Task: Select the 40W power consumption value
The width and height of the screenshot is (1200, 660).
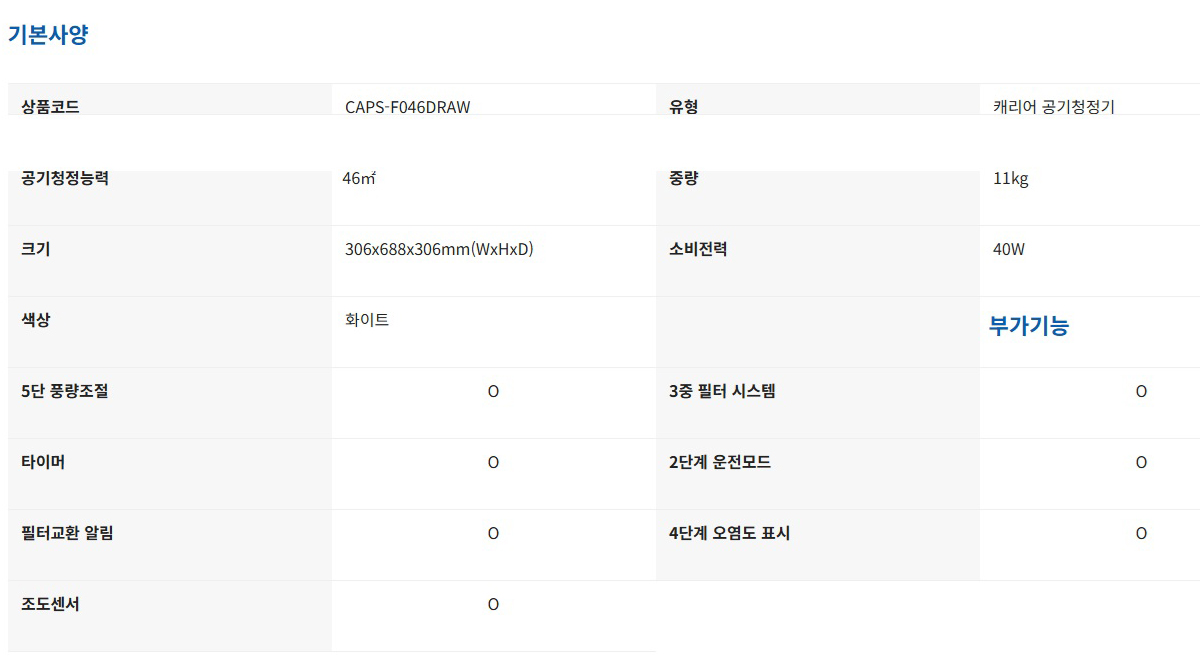Action: (1008, 250)
